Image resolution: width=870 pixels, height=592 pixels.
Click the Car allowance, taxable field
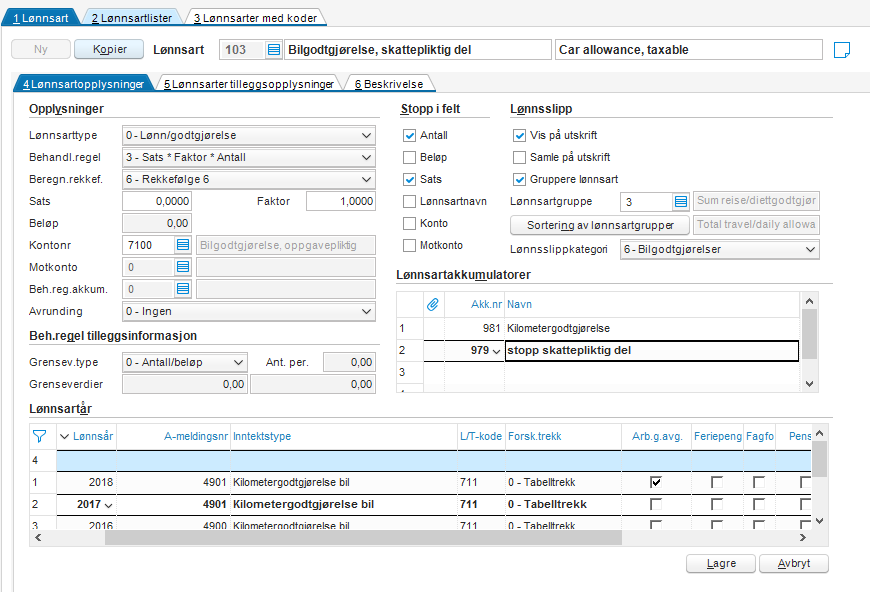coord(689,50)
